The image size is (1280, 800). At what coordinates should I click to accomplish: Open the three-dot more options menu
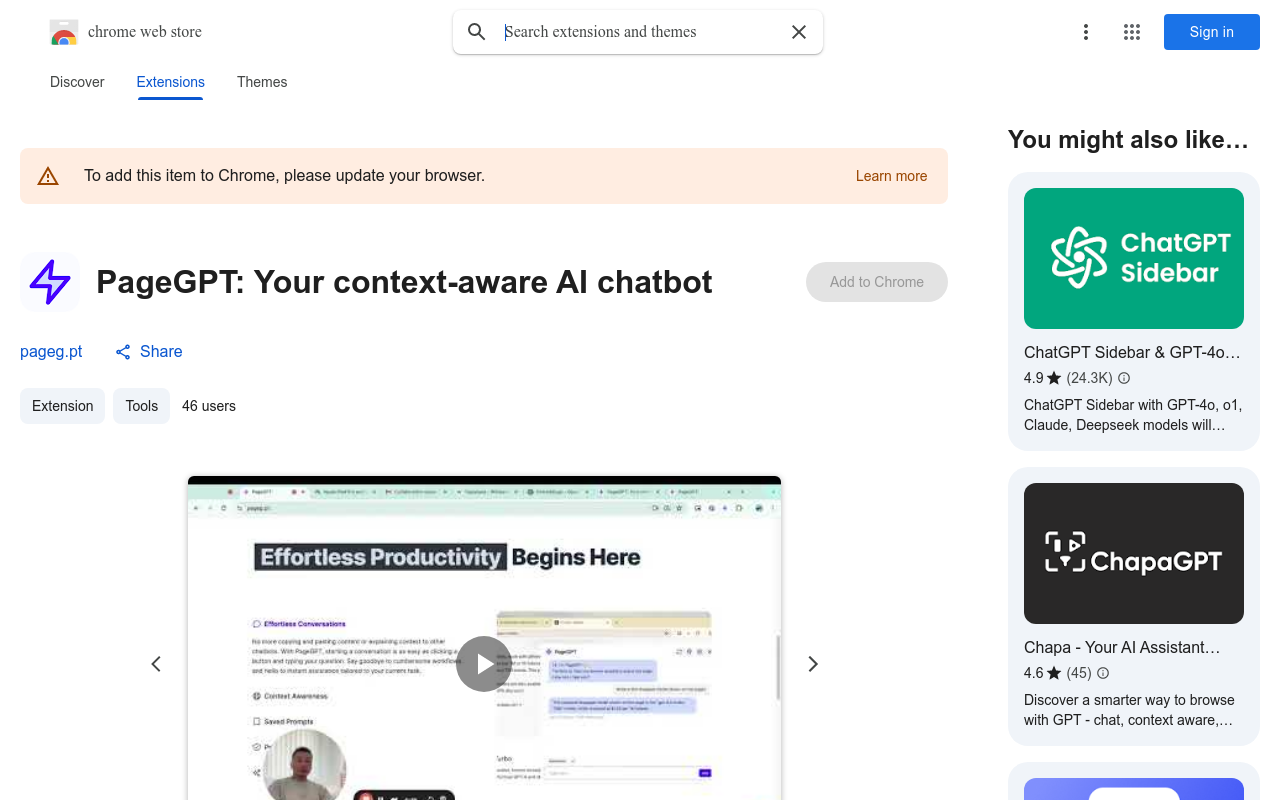point(1086,32)
